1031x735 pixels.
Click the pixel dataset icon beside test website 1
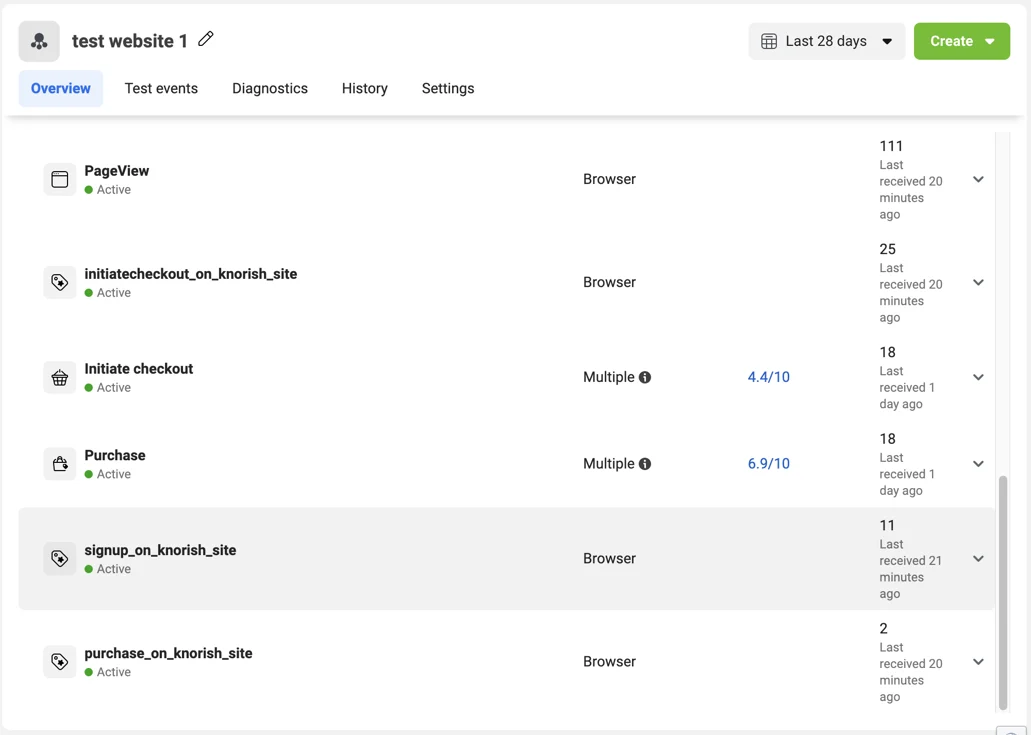pyautogui.click(x=39, y=42)
